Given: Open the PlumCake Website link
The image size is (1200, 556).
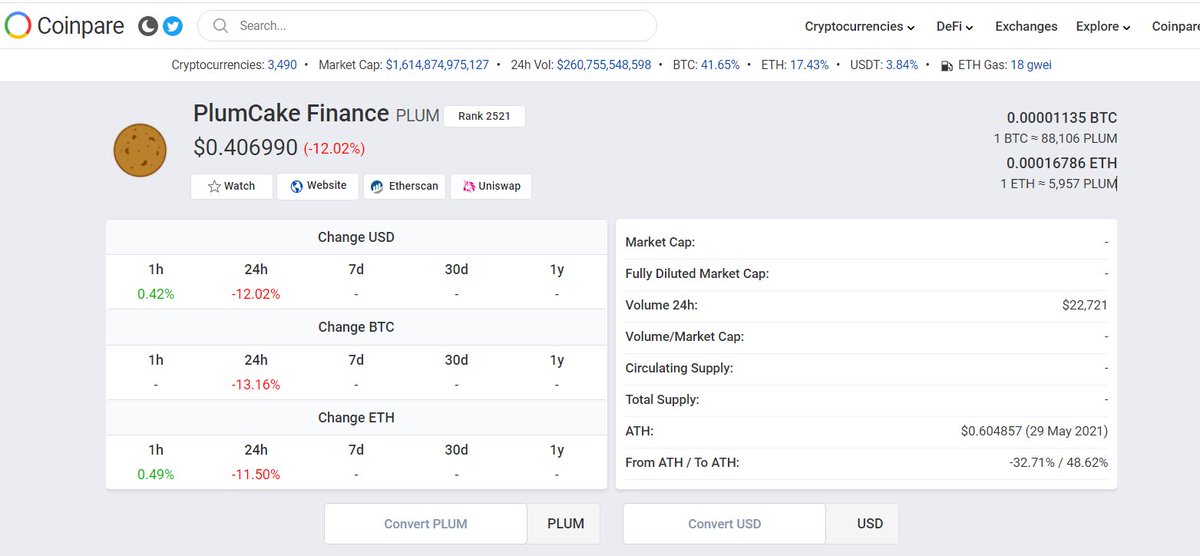Looking at the screenshot, I should 317,186.
